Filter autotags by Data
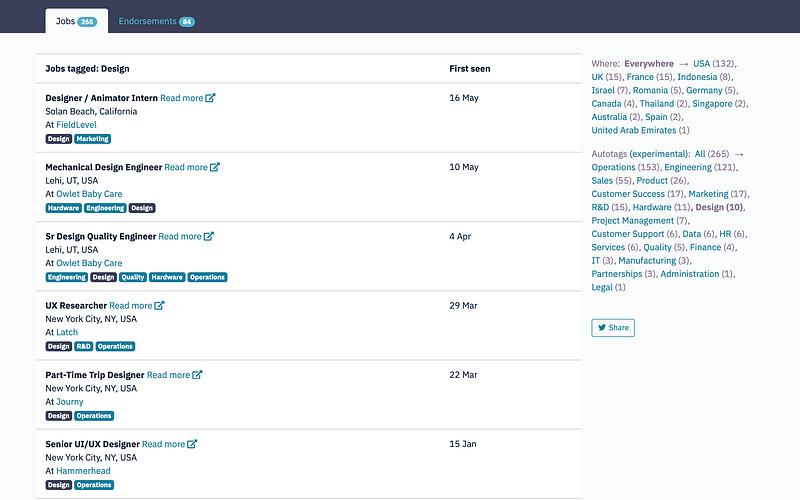Image resolution: width=800 pixels, height=500 pixels. click(x=691, y=234)
